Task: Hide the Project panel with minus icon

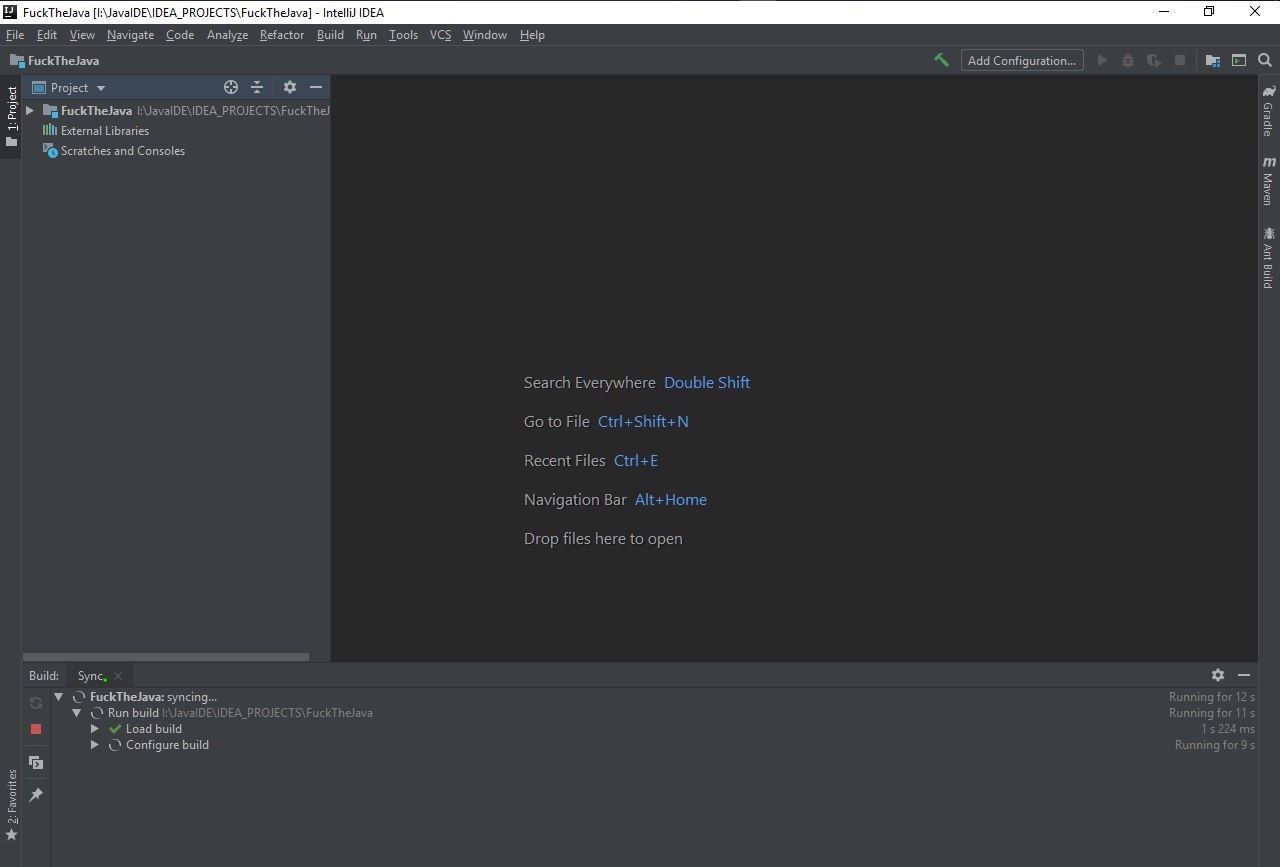Action: 316,87
